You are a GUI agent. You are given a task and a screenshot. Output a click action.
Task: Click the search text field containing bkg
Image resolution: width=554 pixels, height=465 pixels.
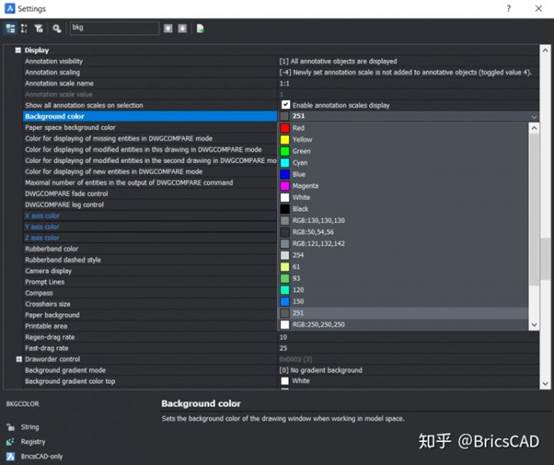coord(114,28)
